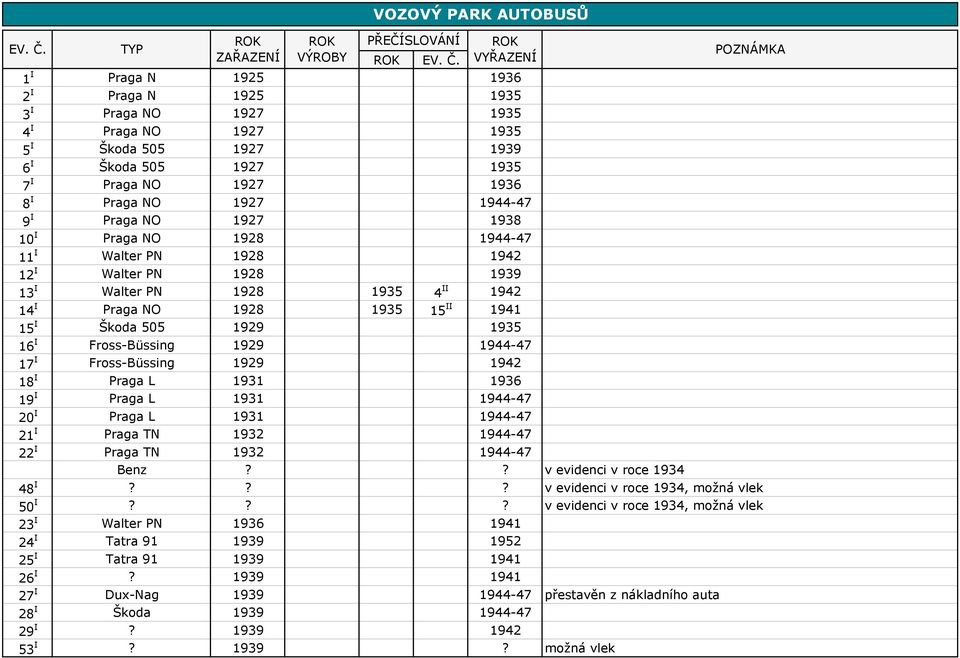960x658 pixels.
Task: Select Škoda 505 in row 15
Action: [132, 327]
